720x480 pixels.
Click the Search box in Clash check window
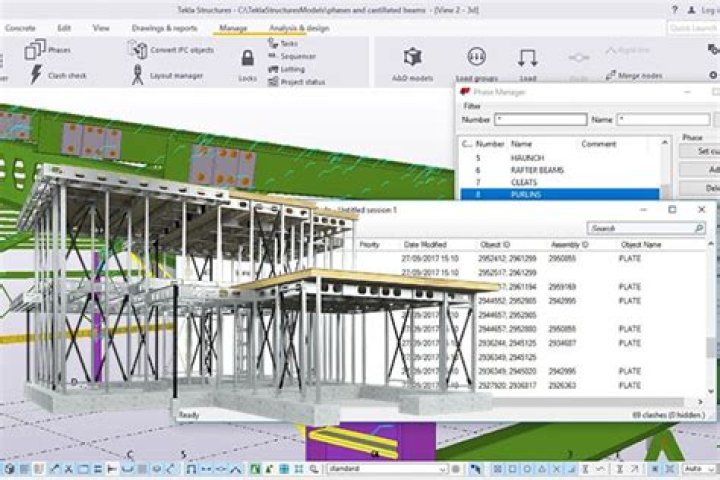(x=646, y=228)
